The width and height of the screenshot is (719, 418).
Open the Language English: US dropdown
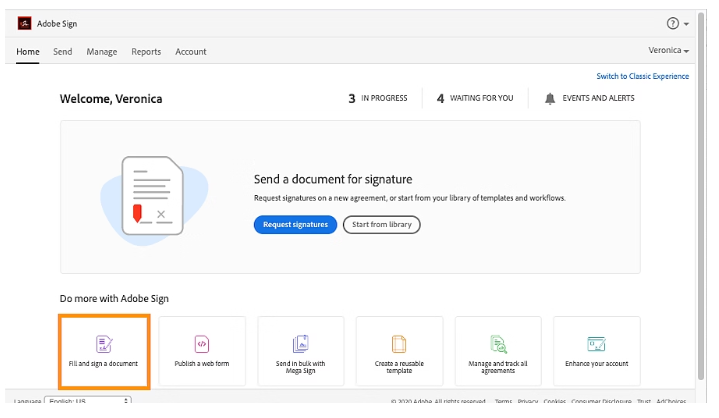(88, 402)
